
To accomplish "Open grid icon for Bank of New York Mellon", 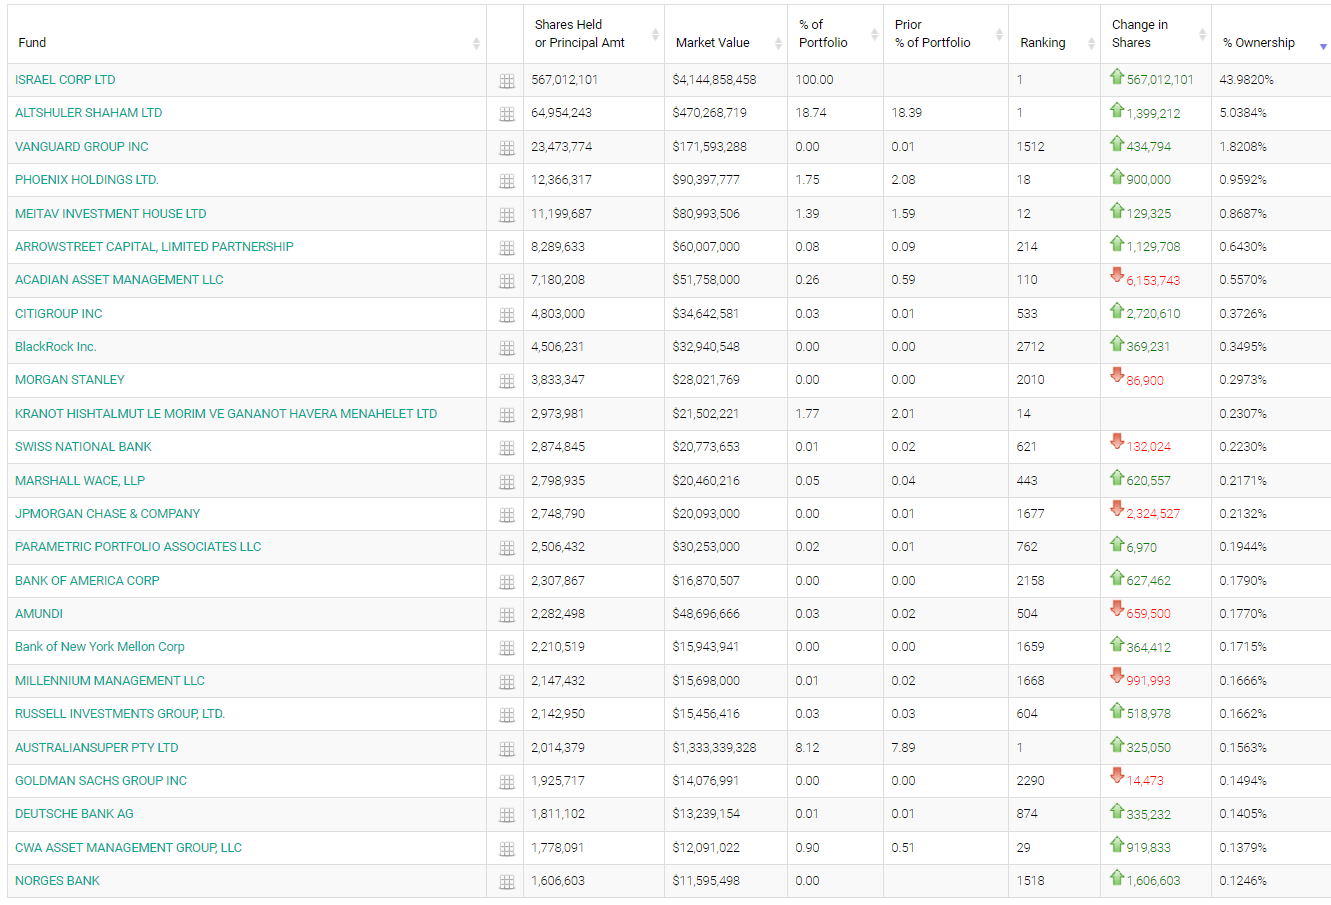I will [507, 648].
